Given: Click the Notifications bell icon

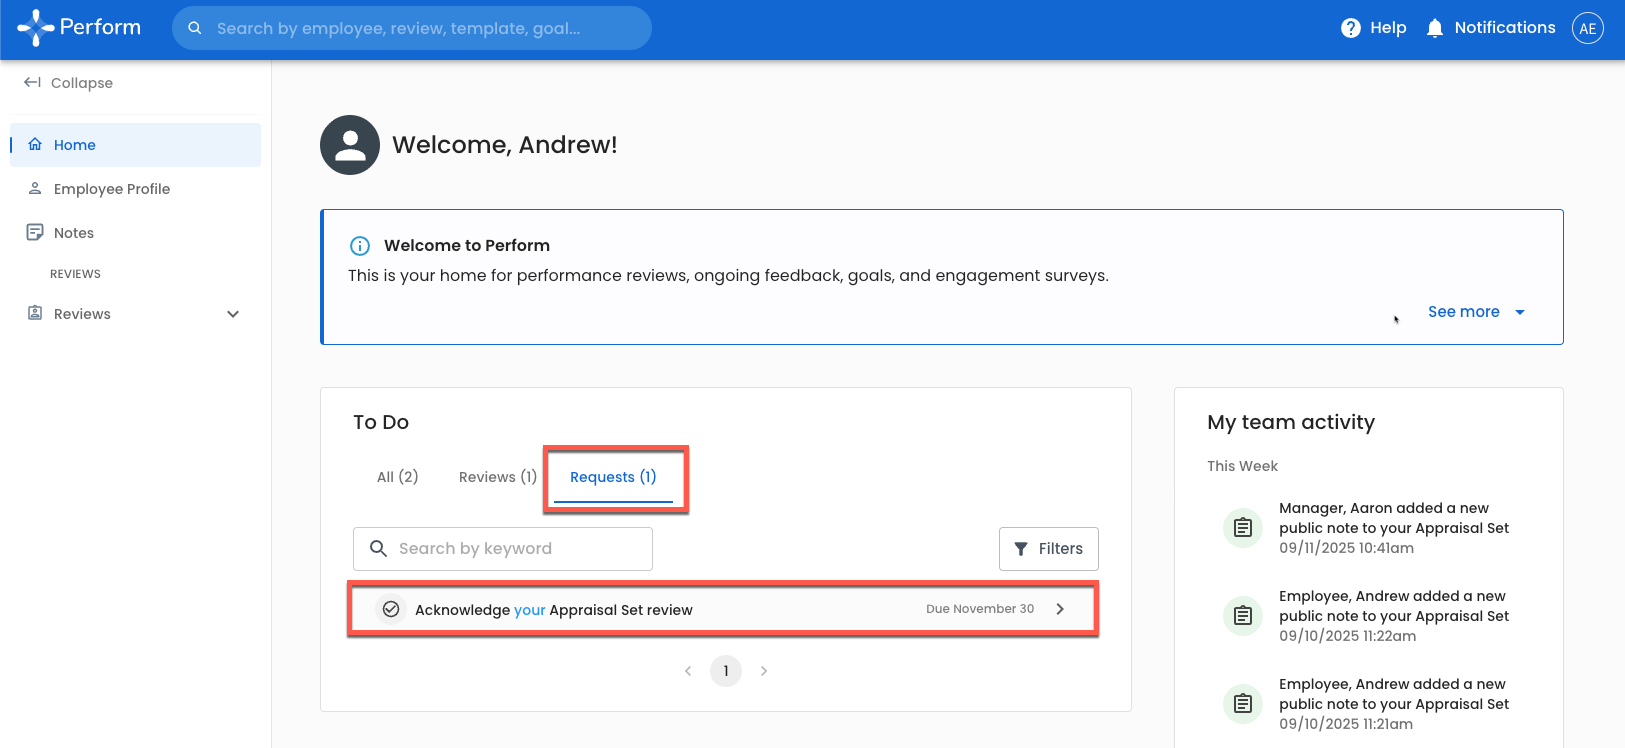Looking at the screenshot, I should (1435, 28).
